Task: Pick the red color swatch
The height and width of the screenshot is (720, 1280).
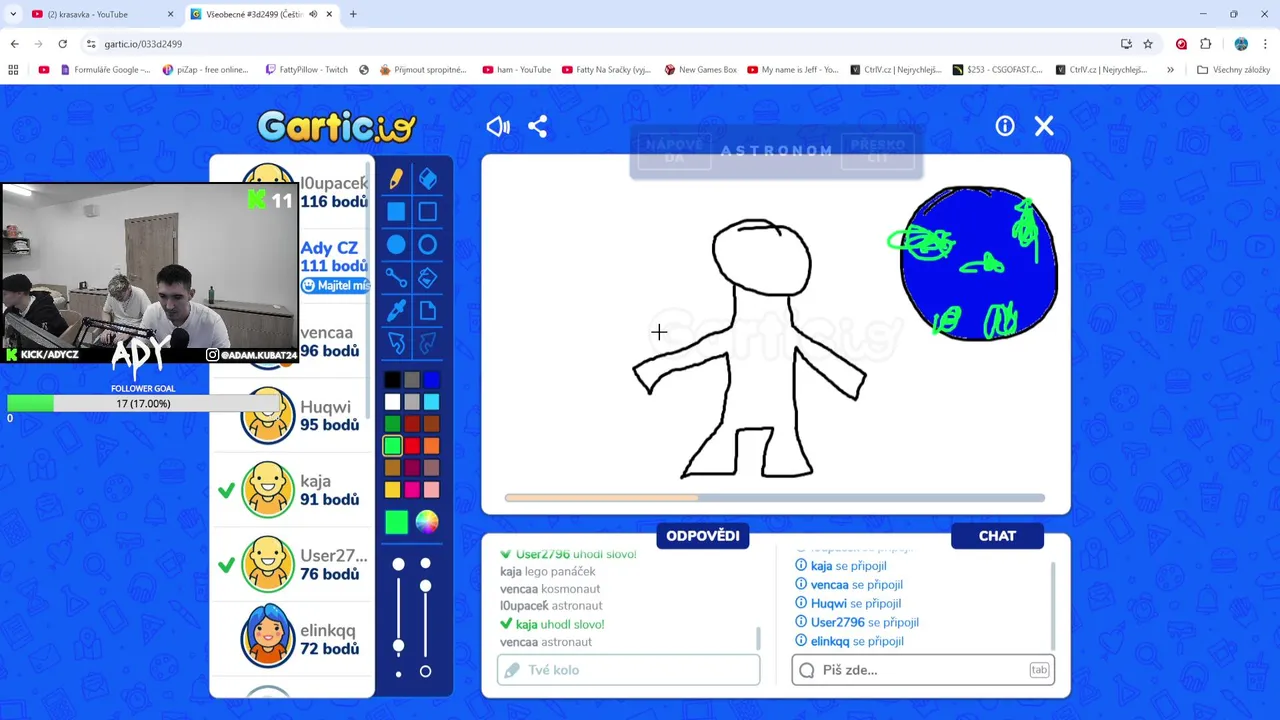Action: coord(412,446)
